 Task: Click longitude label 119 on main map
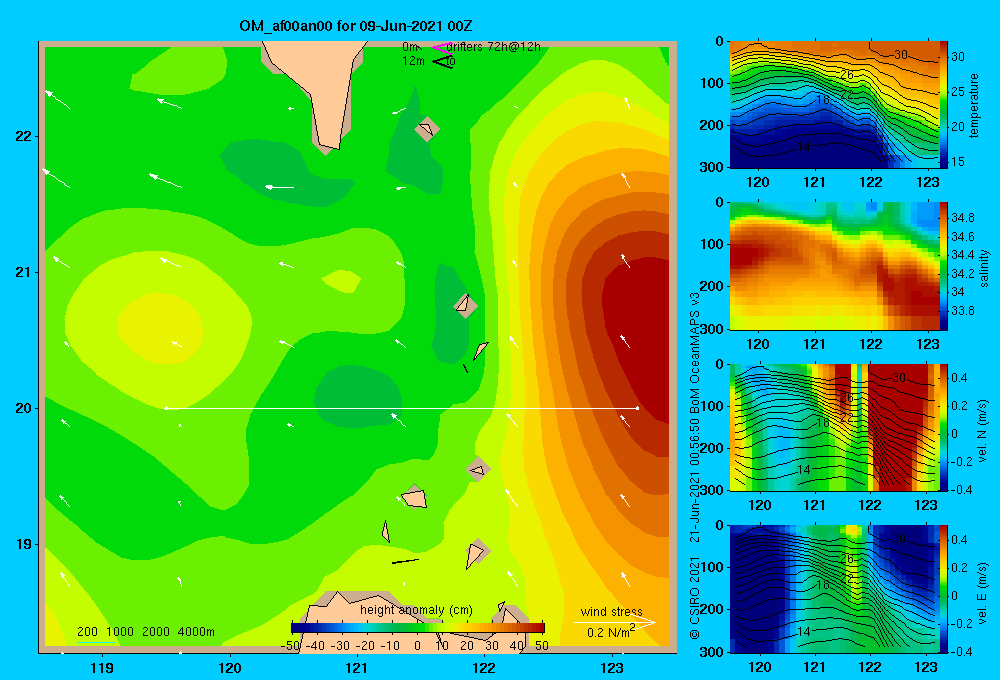[102, 668]
